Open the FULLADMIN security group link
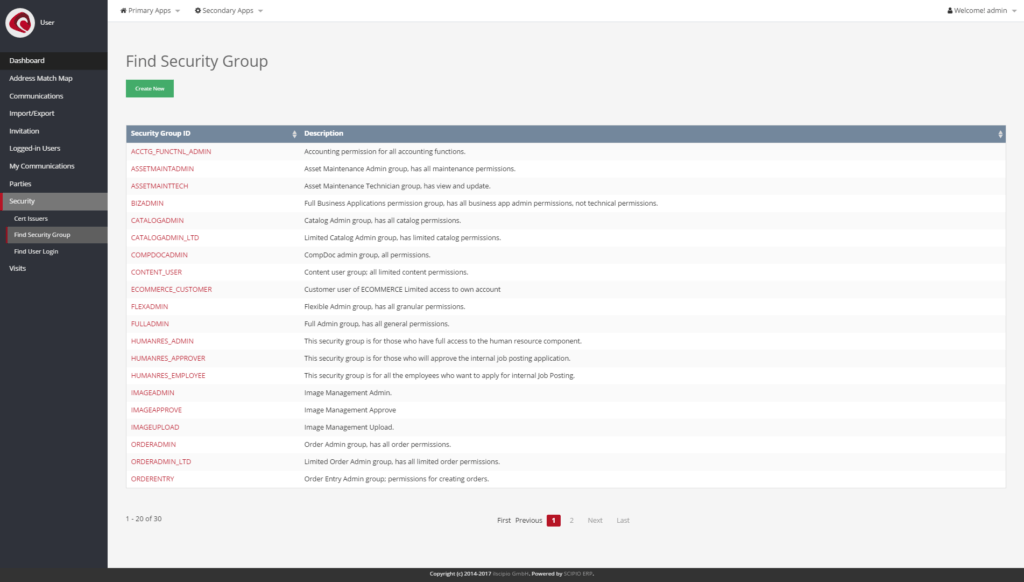Viewport: 1024px width, 582px height. click(x=150, y=324)
